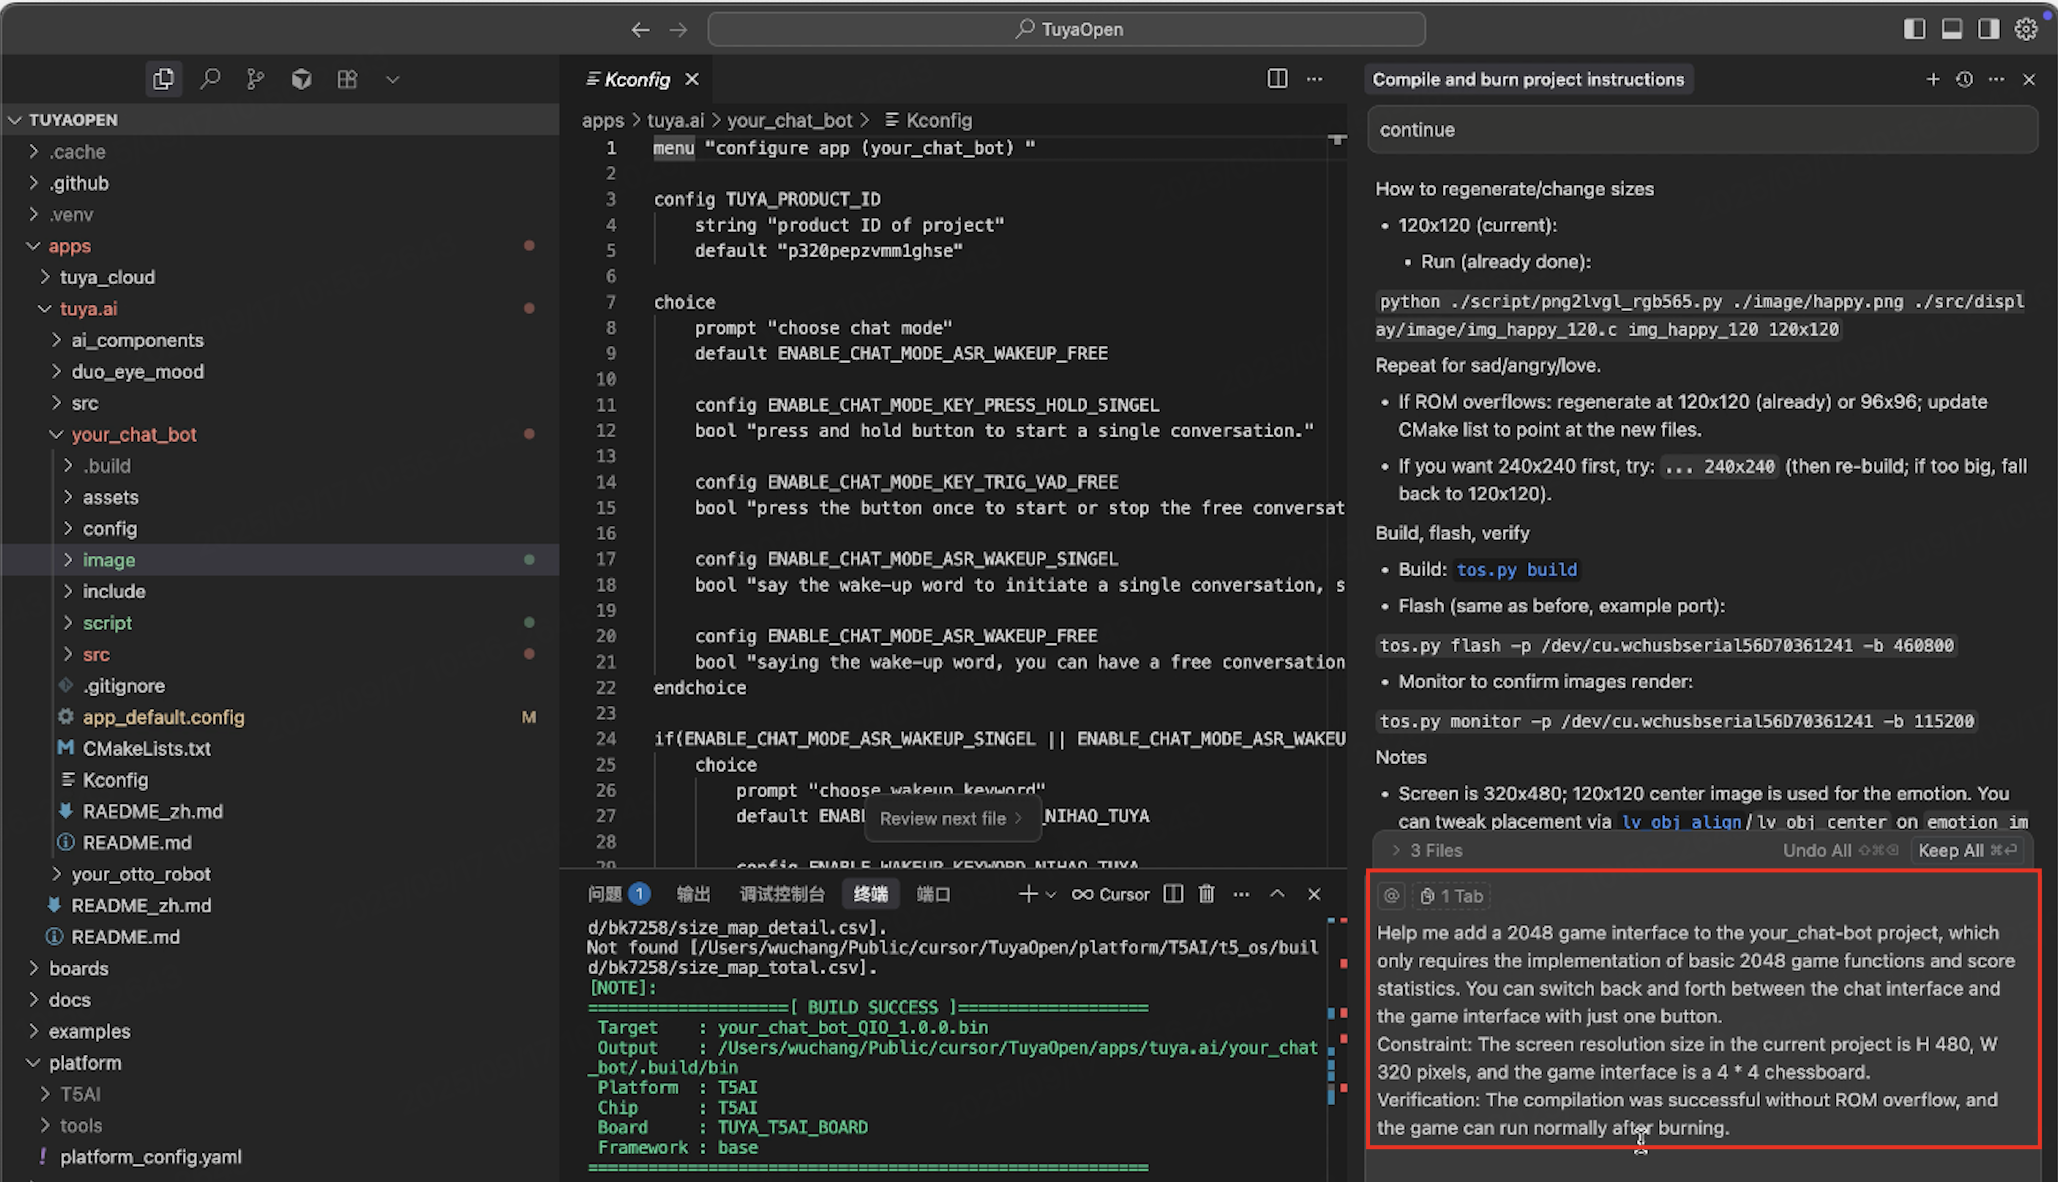Click Review next file button

[950, 818]
